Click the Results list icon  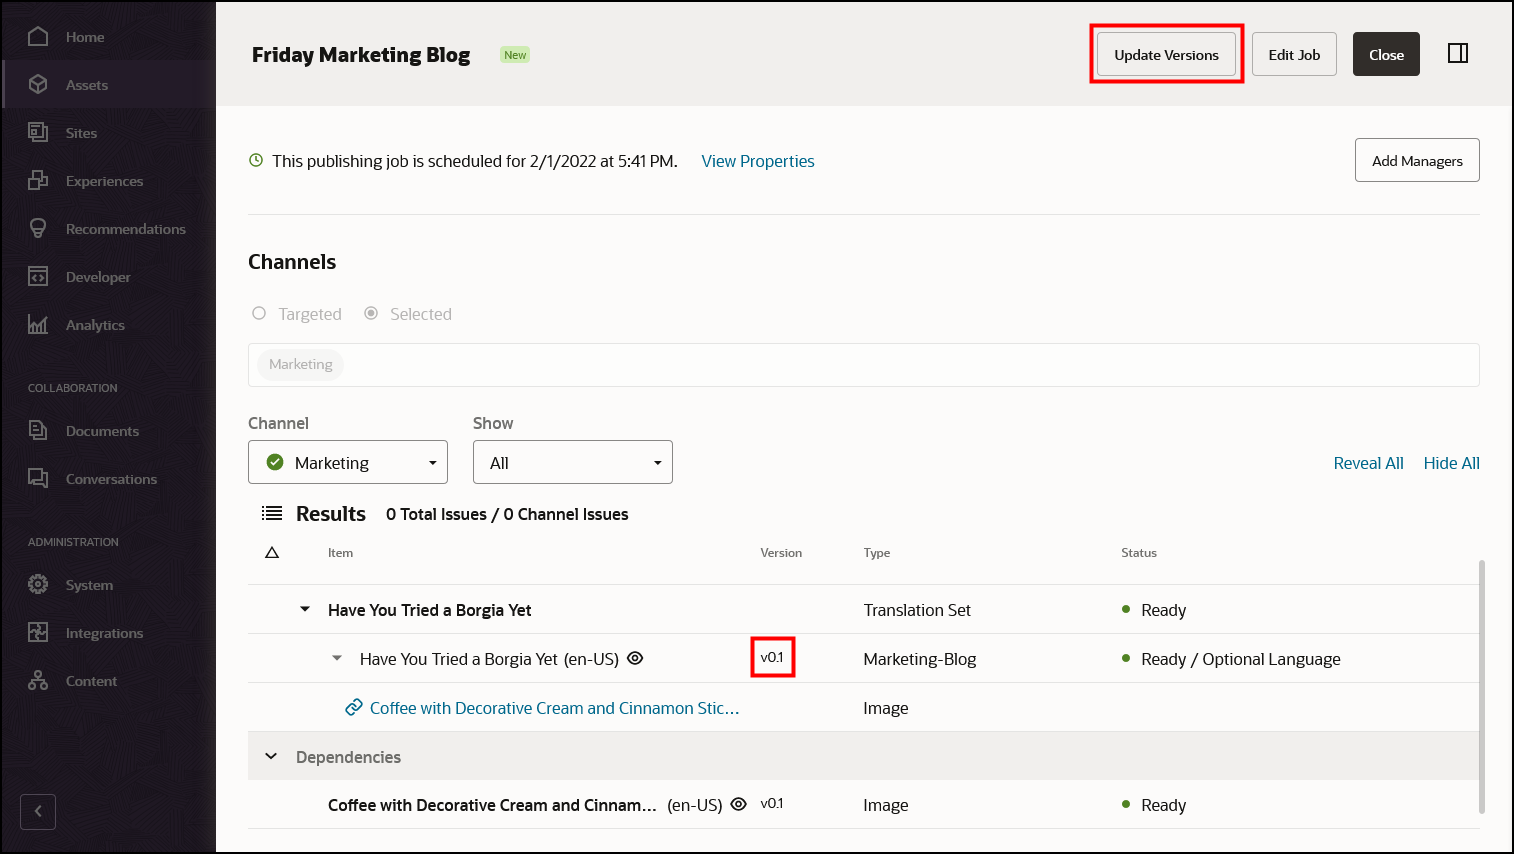click(x=272, y=514)
